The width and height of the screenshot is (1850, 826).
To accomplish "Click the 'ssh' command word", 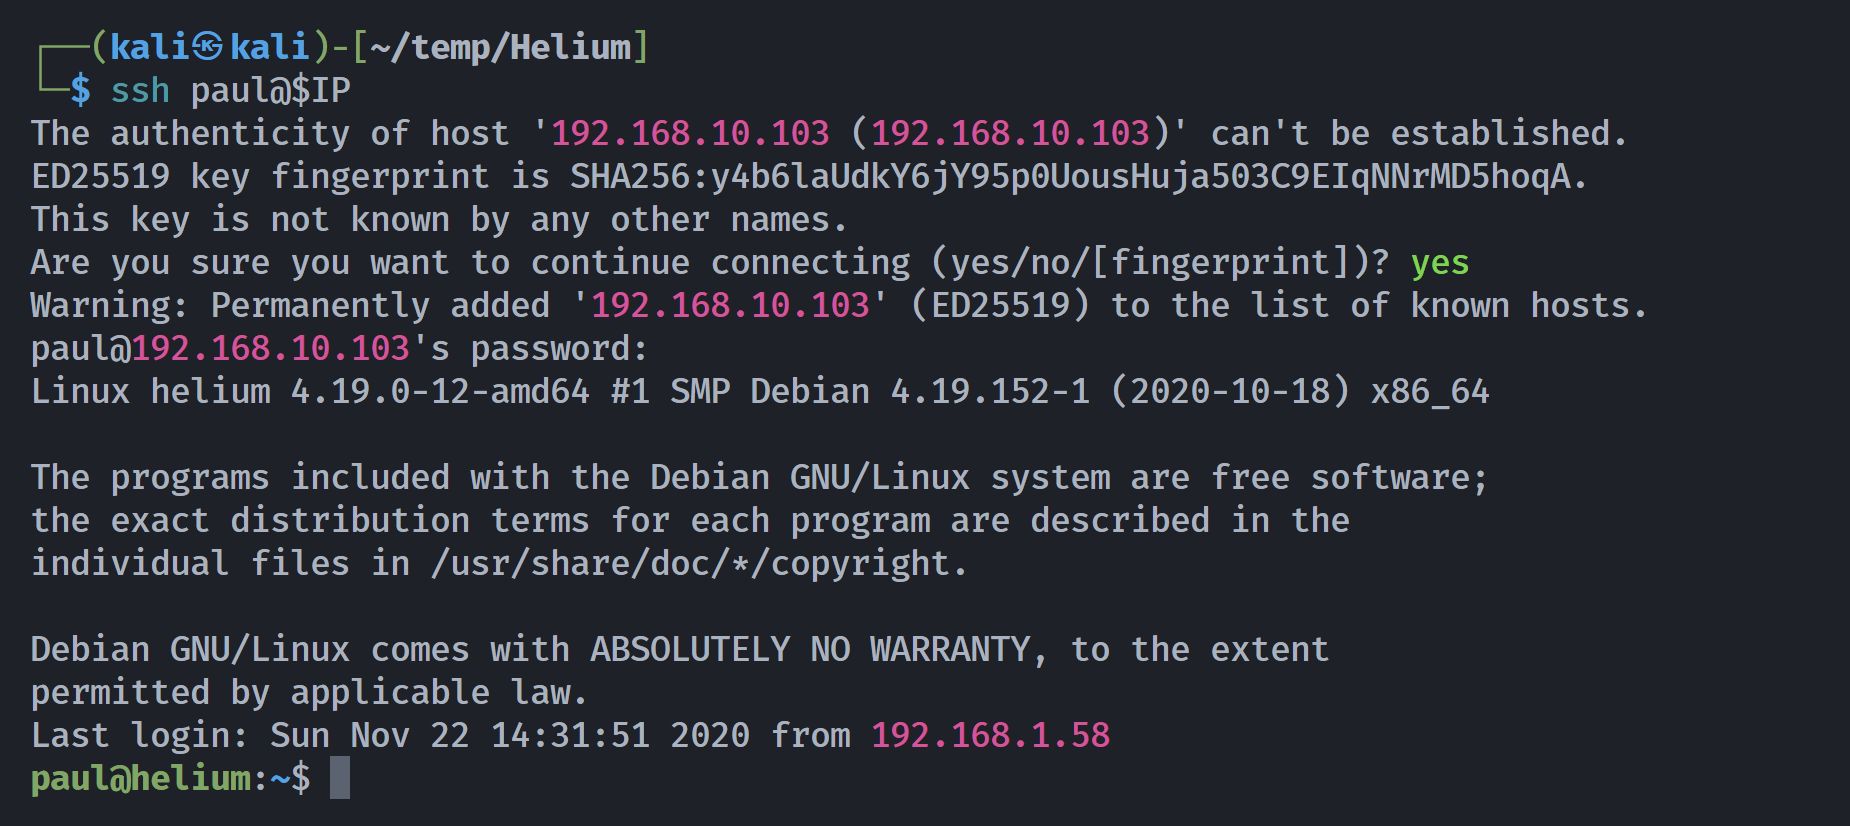I will [x=140, y=91].
